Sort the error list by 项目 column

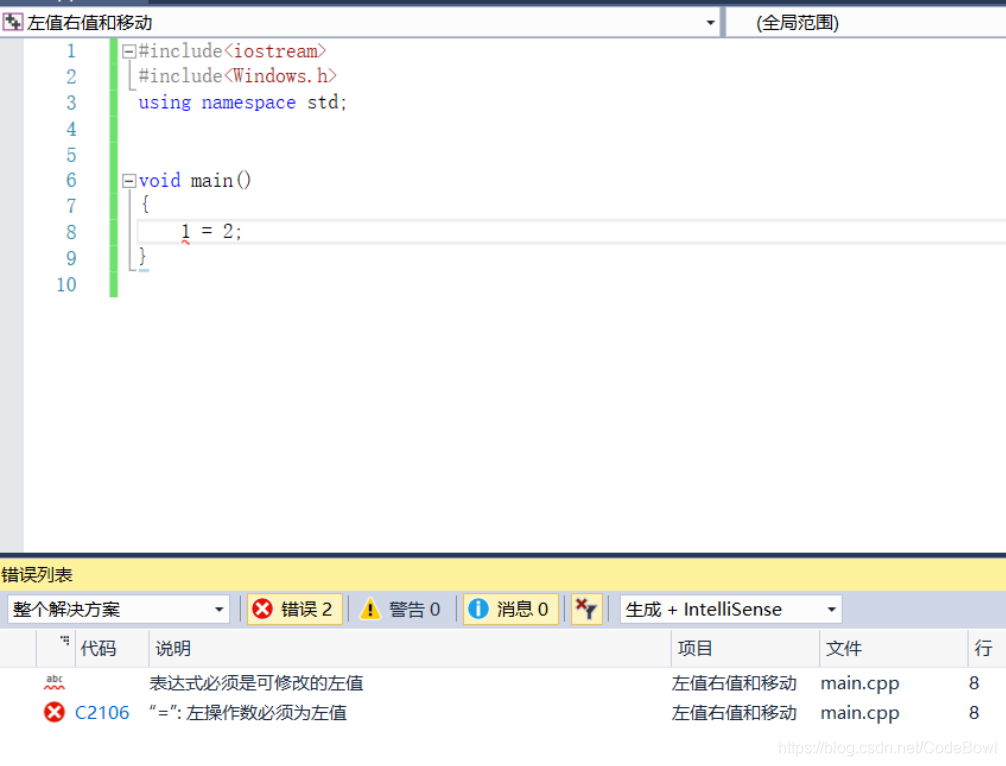click(x=746, y=649)
